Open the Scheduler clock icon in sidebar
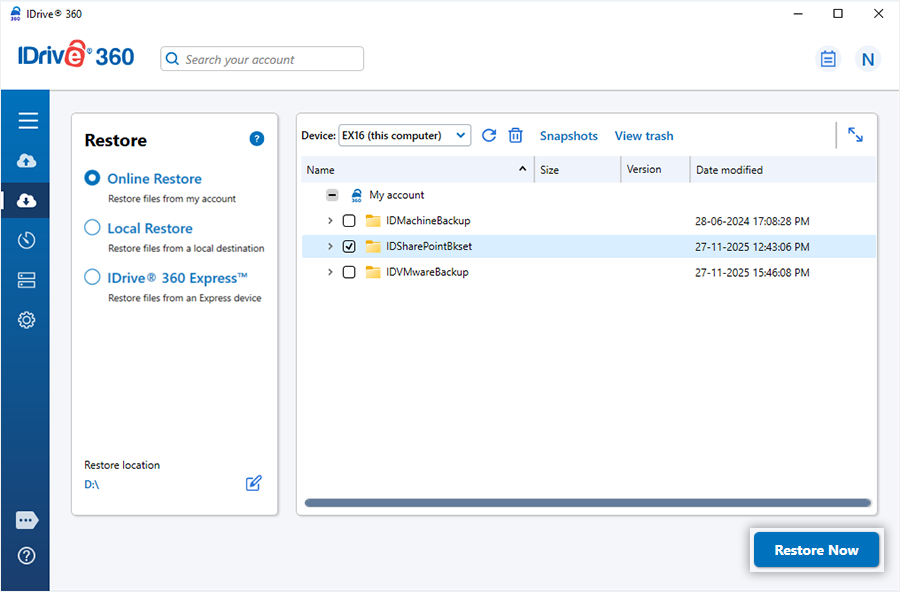The image size is (900, 592). click(27, 240)
